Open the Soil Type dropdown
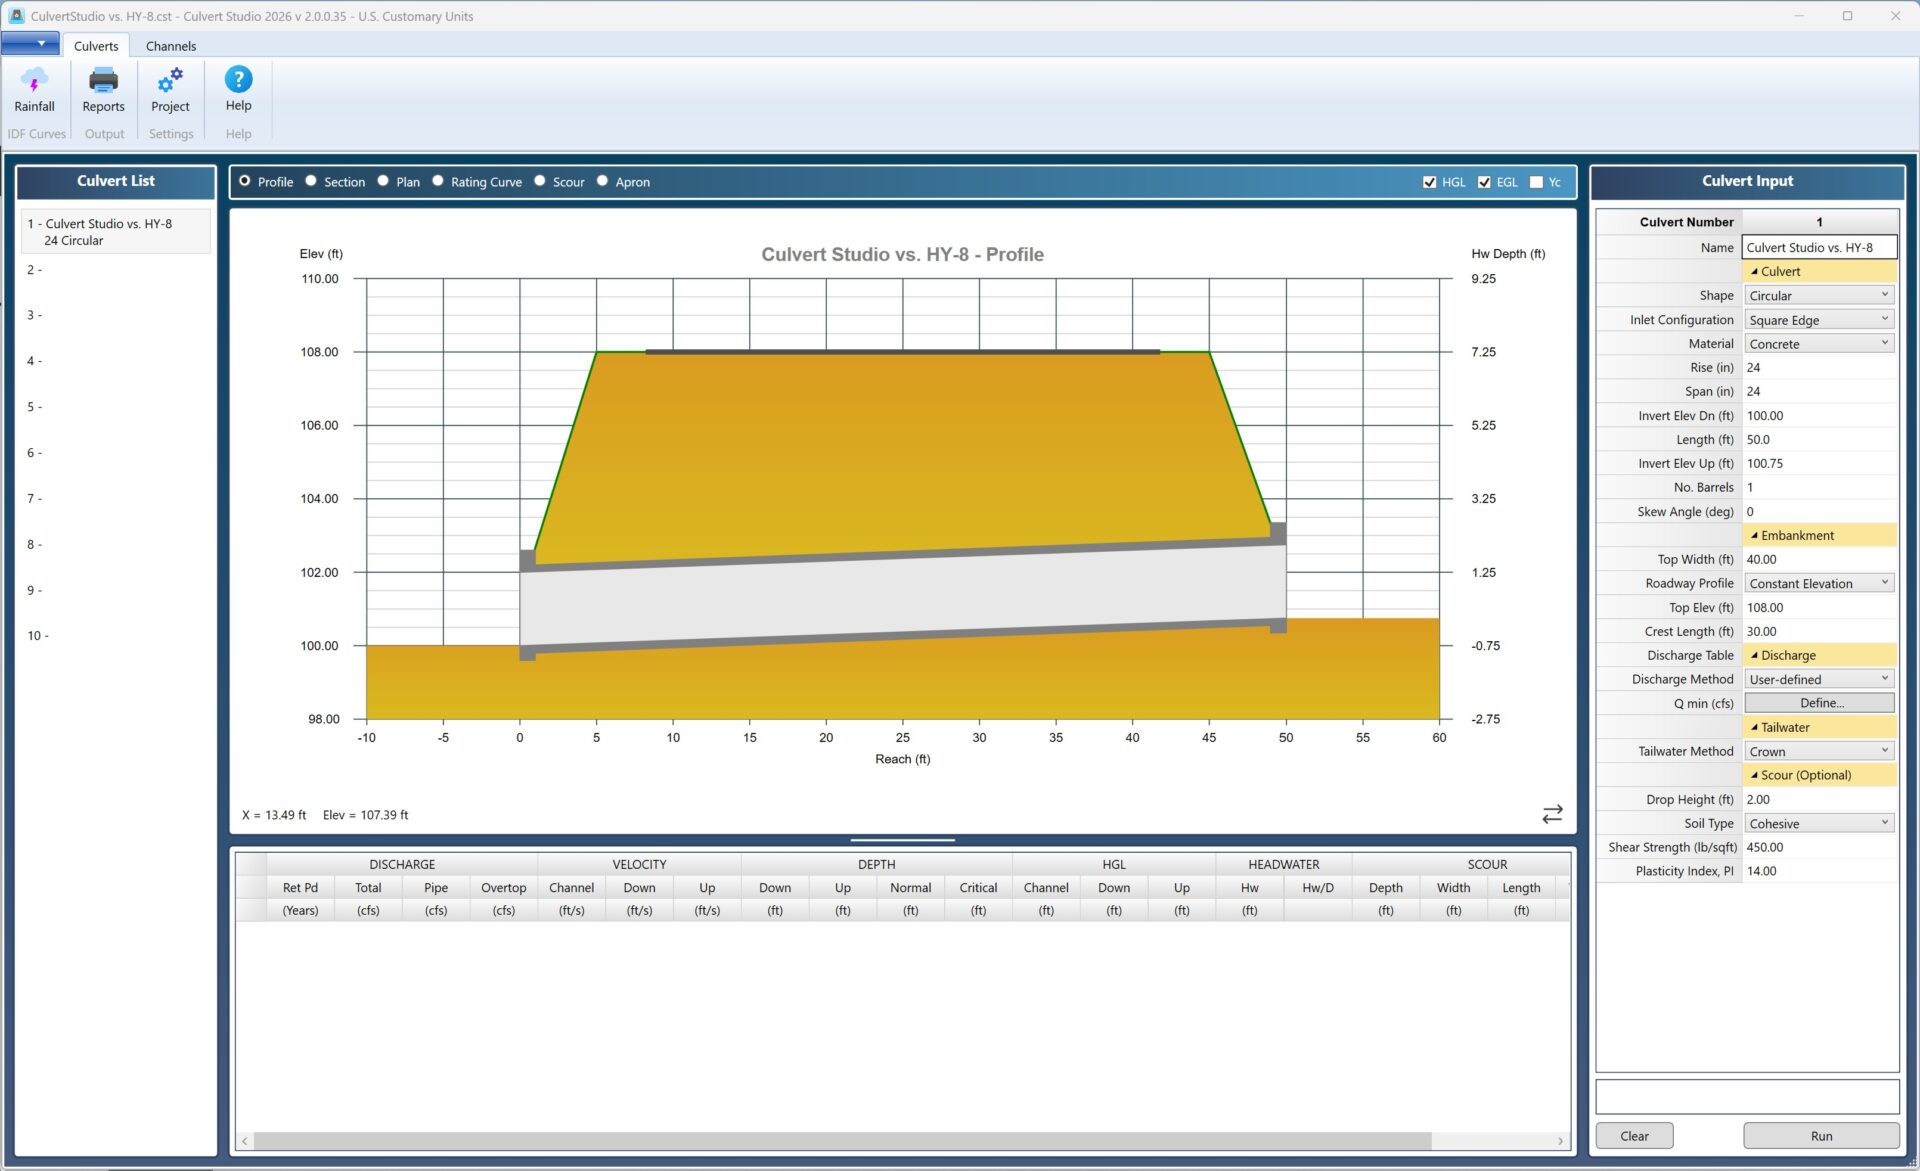Screen dimensions: 1920x1171 click(x=1819, y=823)
